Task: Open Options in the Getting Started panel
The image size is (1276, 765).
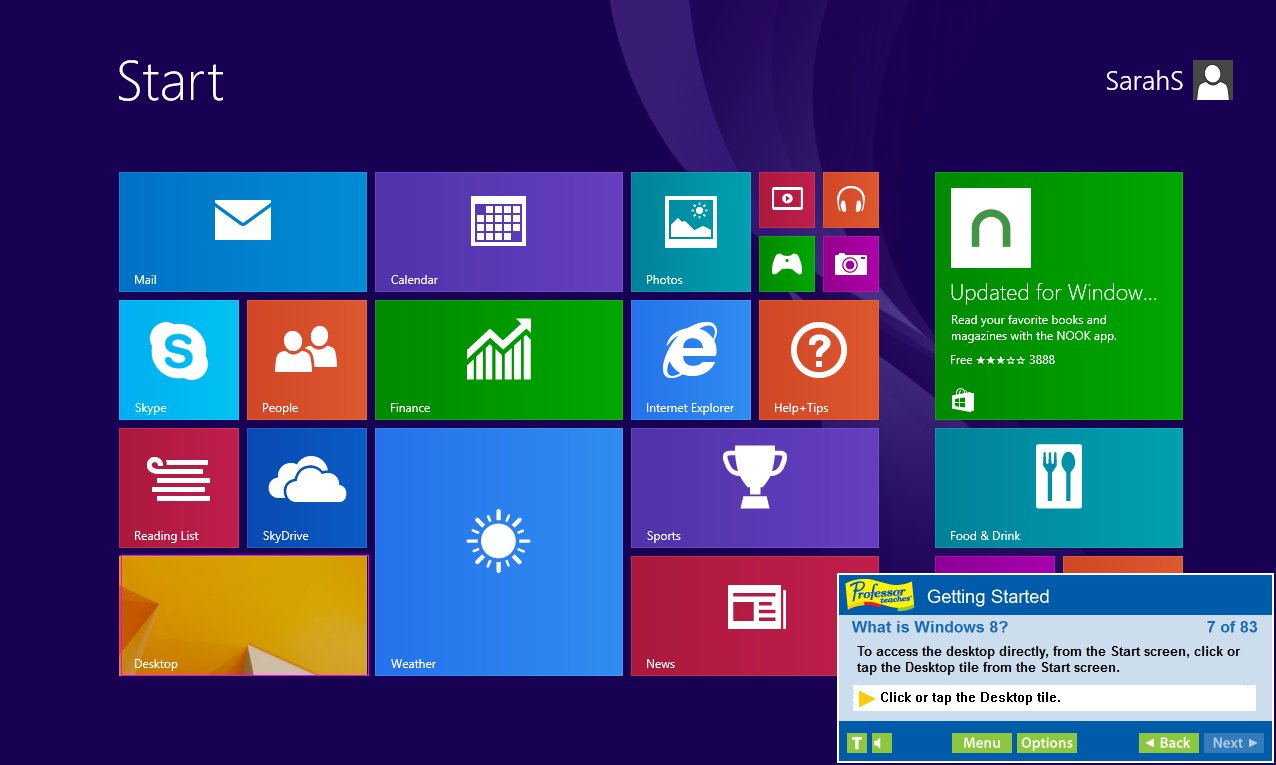Action: pos(1046,743)
